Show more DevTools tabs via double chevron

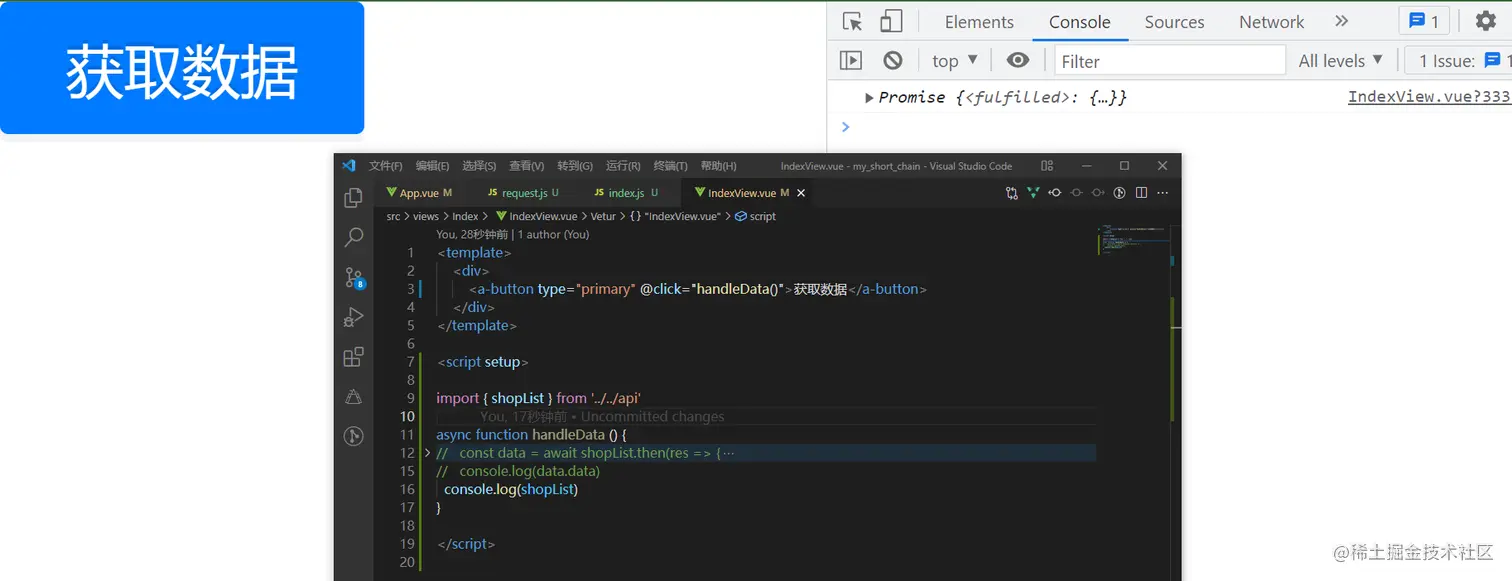[1342, 21]
